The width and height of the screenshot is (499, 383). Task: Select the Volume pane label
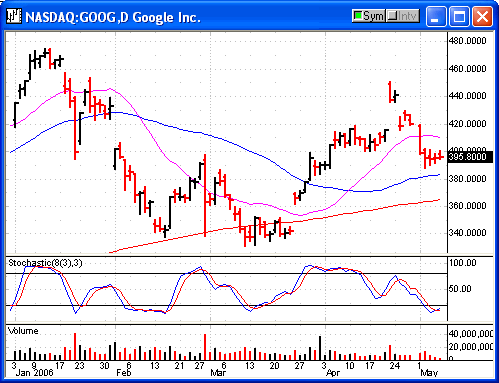(23, 331)
